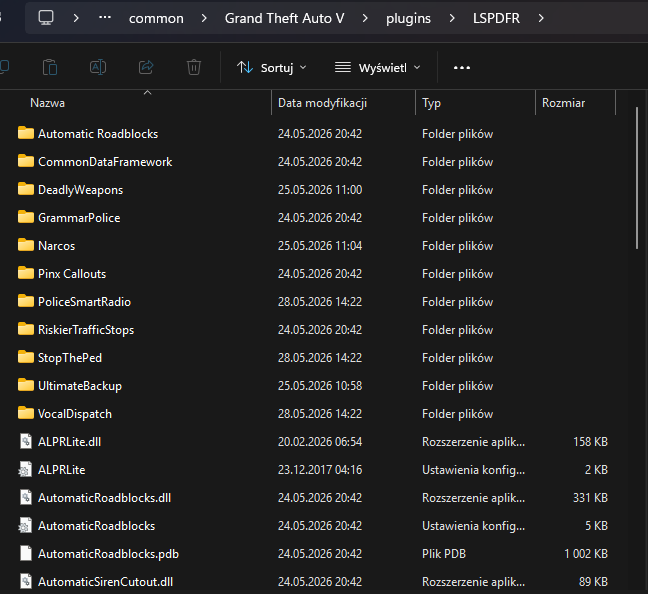The width and height of the screenshot is (648, 594).
Task: Click the Delete trash icon
Action: (x=194, y=67)
